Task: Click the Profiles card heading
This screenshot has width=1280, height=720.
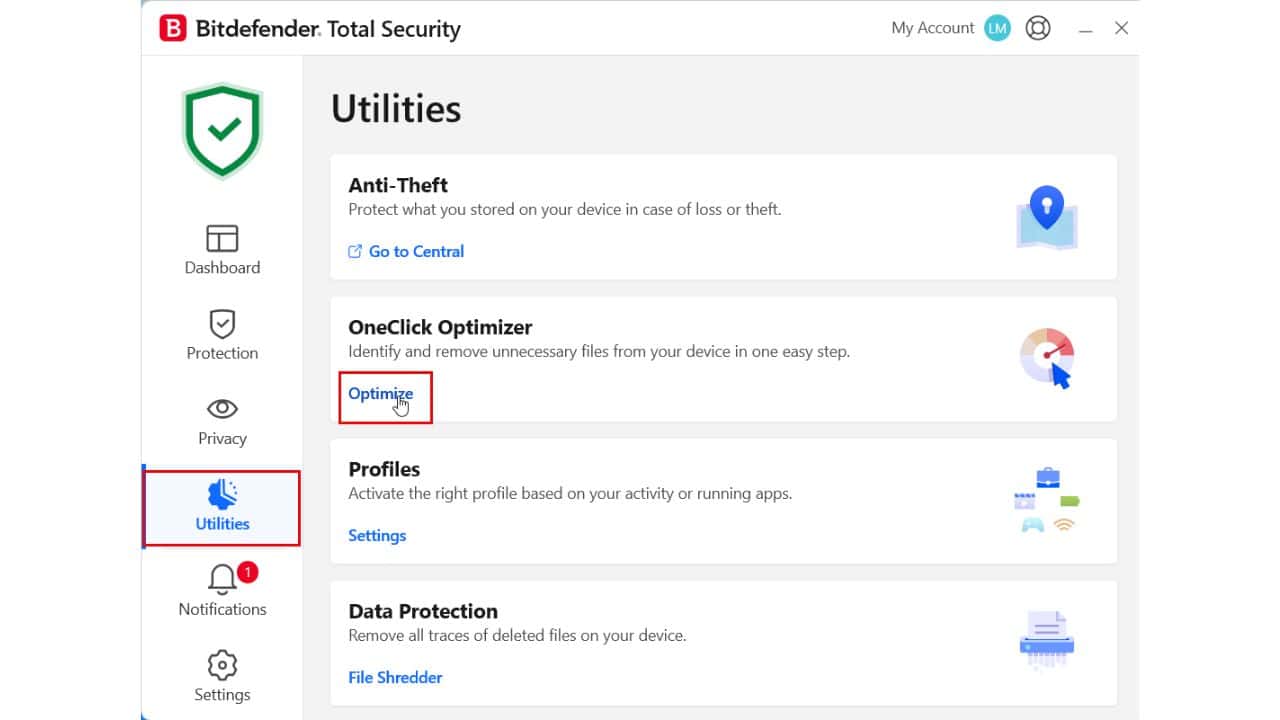Action: 384,469
